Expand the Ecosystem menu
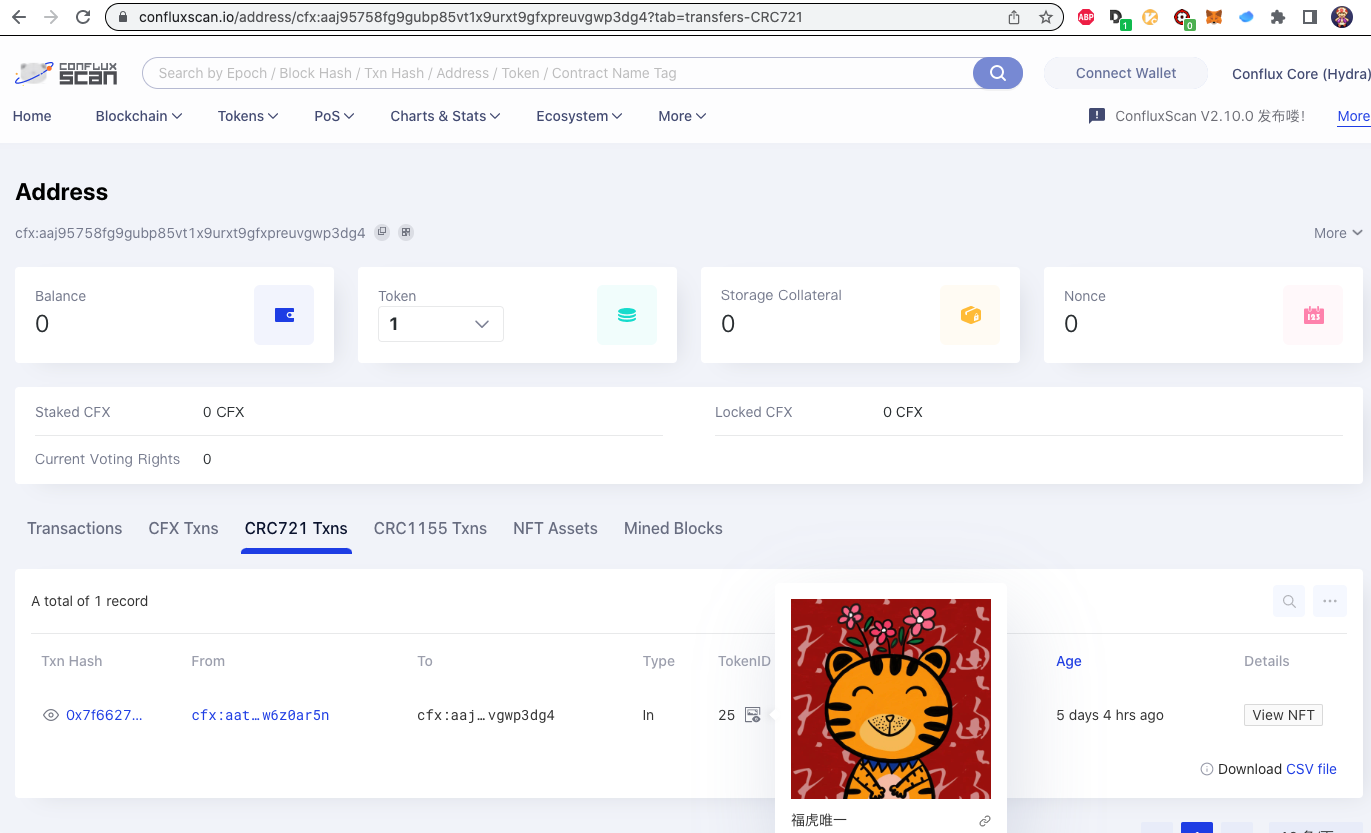 click(580, 116)
